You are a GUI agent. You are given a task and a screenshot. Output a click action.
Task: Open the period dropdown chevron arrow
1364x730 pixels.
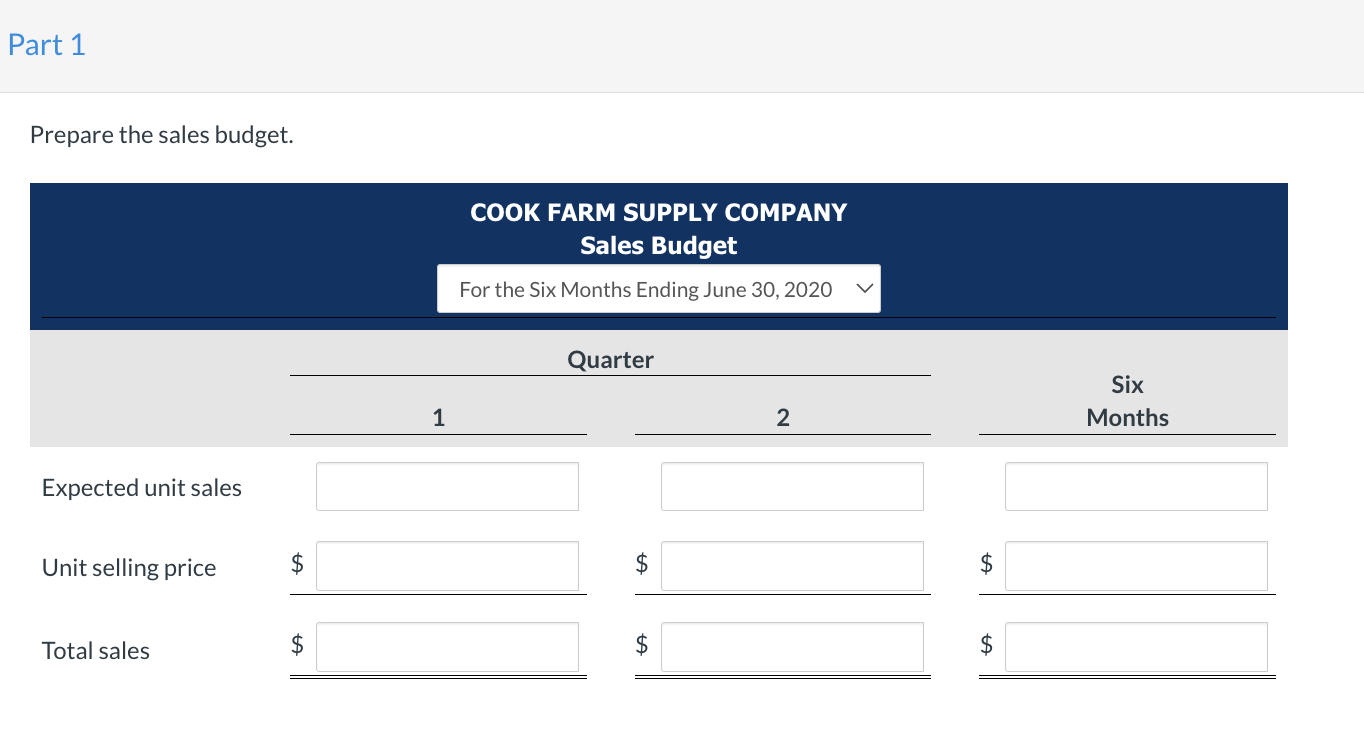(x=865, y=289)
